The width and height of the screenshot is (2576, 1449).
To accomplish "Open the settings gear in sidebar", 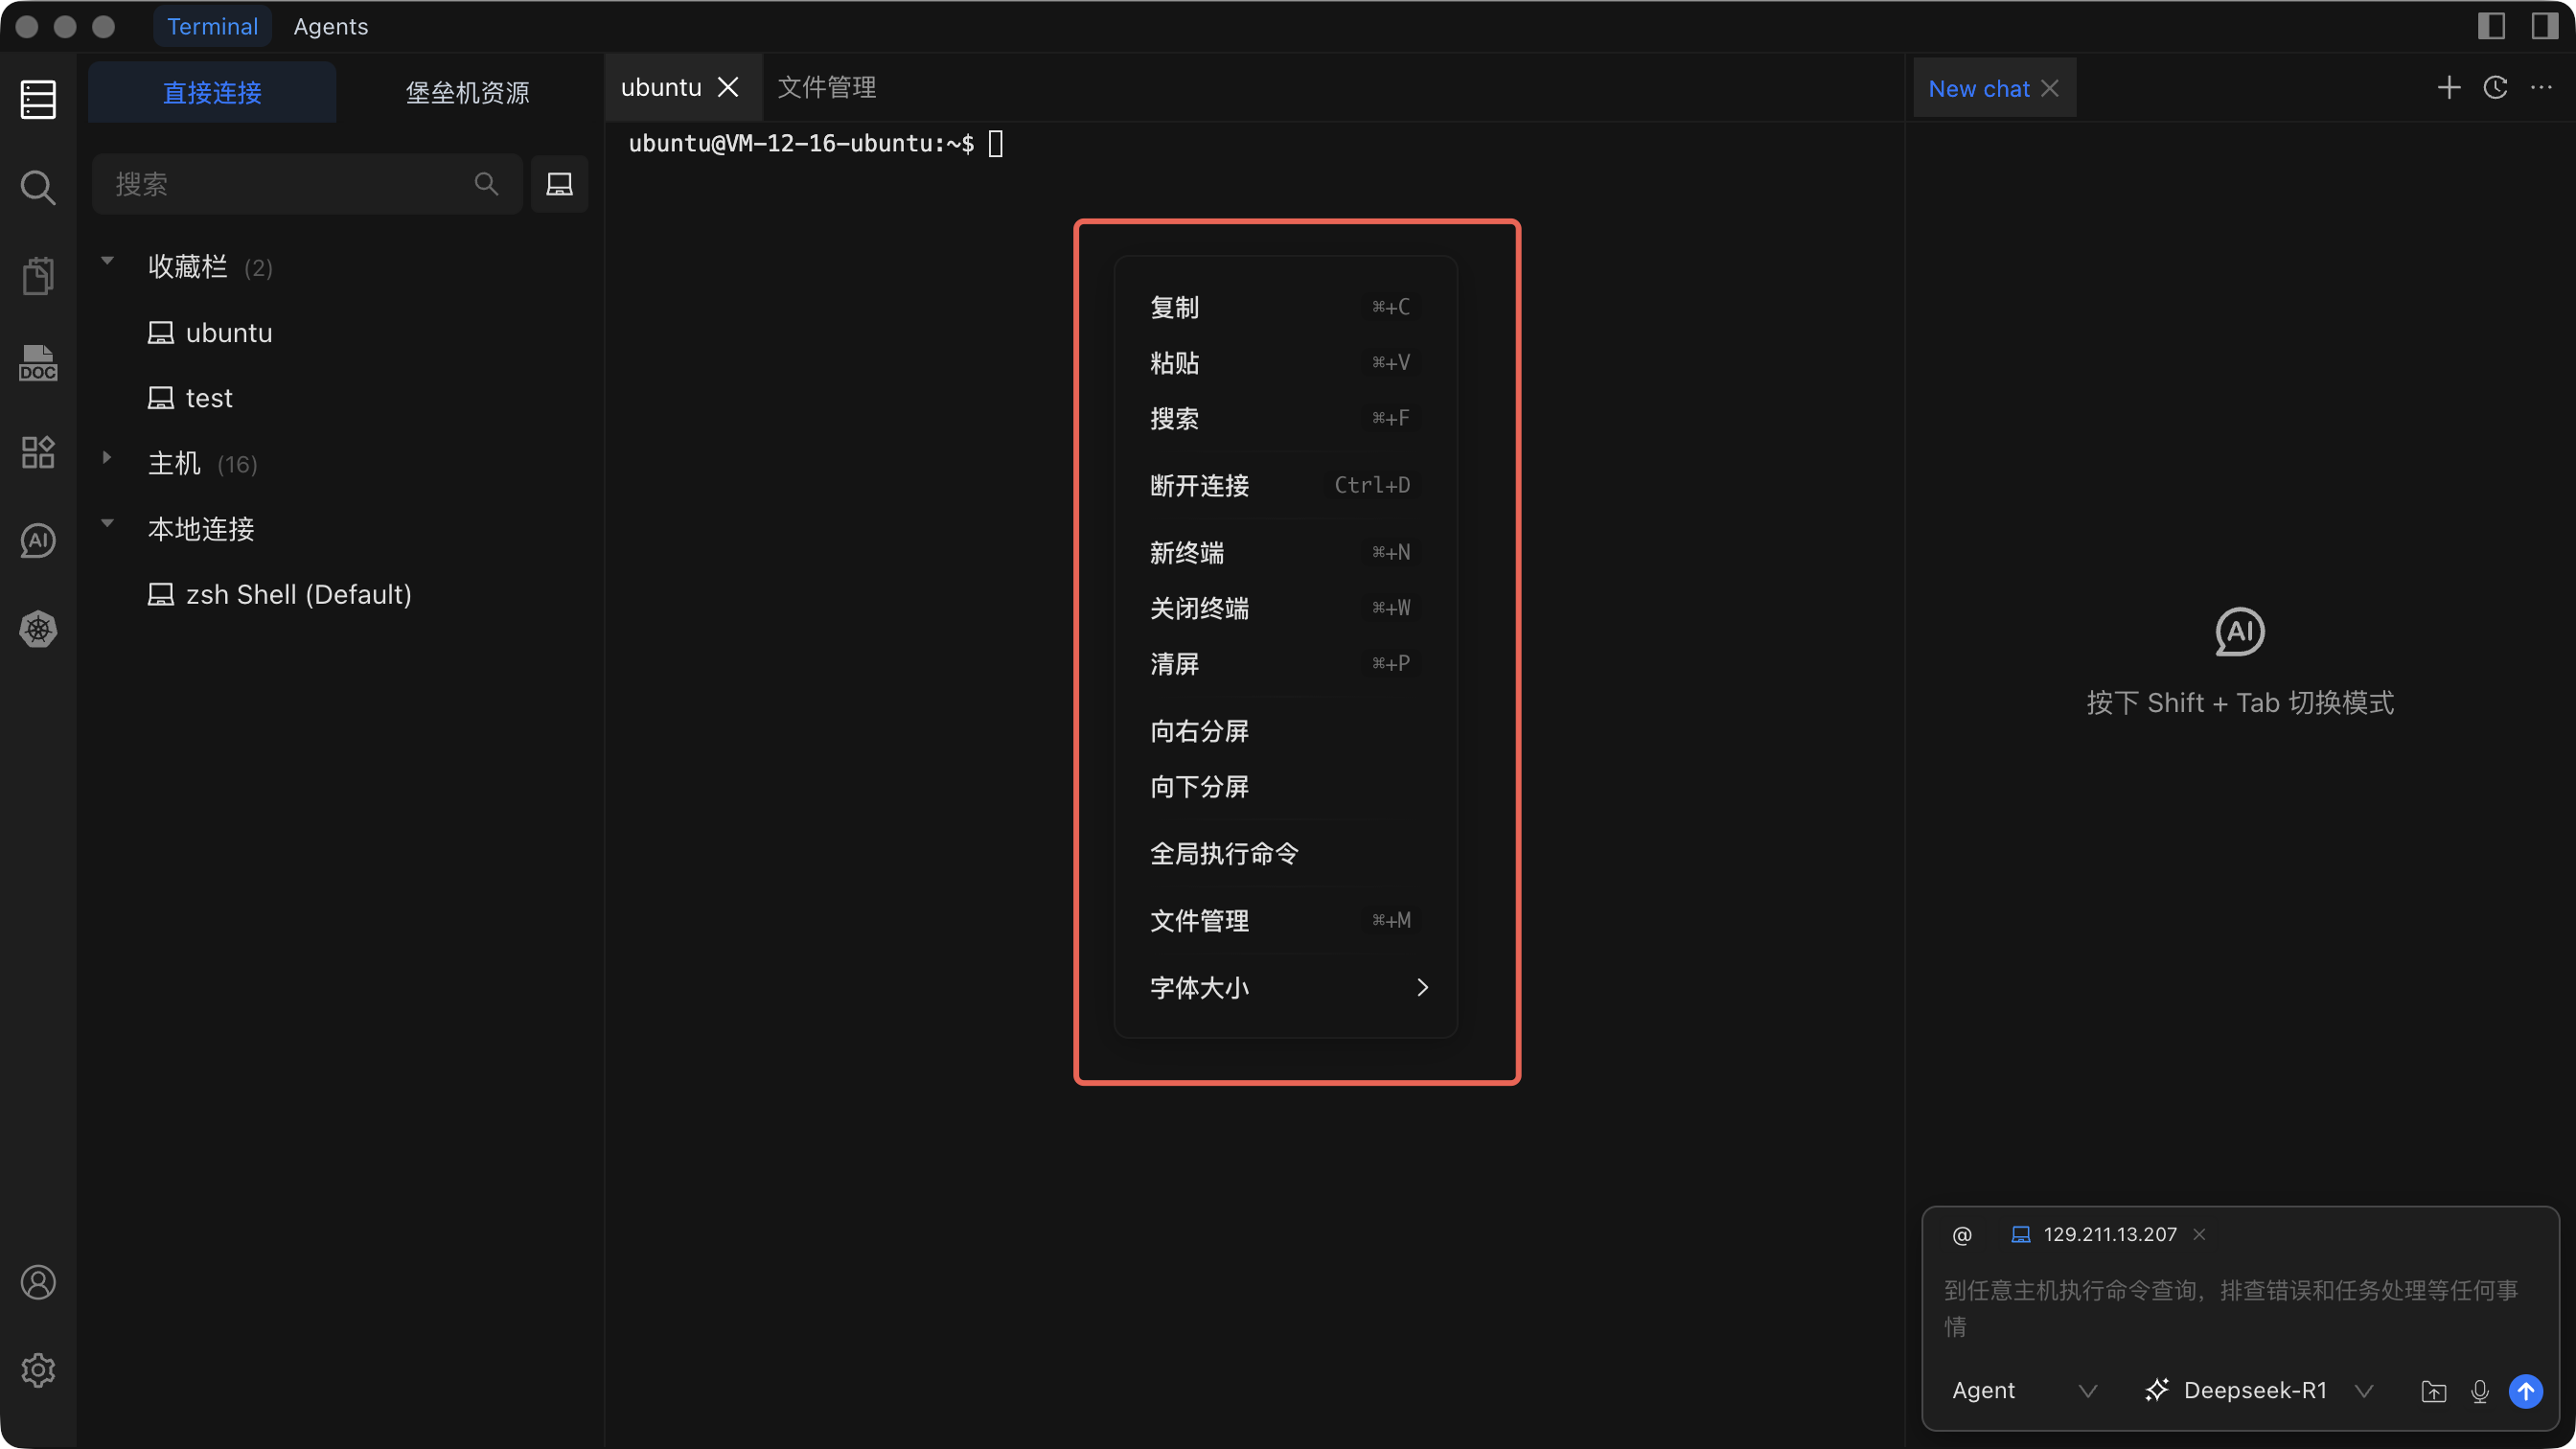I will pyautogui.click(x=38, y=1370).
